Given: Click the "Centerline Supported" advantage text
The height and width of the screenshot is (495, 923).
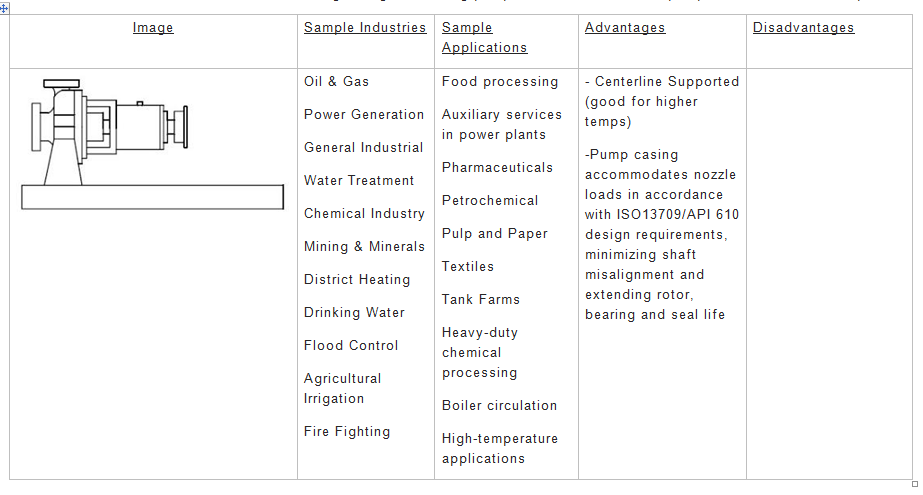Looking at the screenshot, I should (x=666, y=82).
